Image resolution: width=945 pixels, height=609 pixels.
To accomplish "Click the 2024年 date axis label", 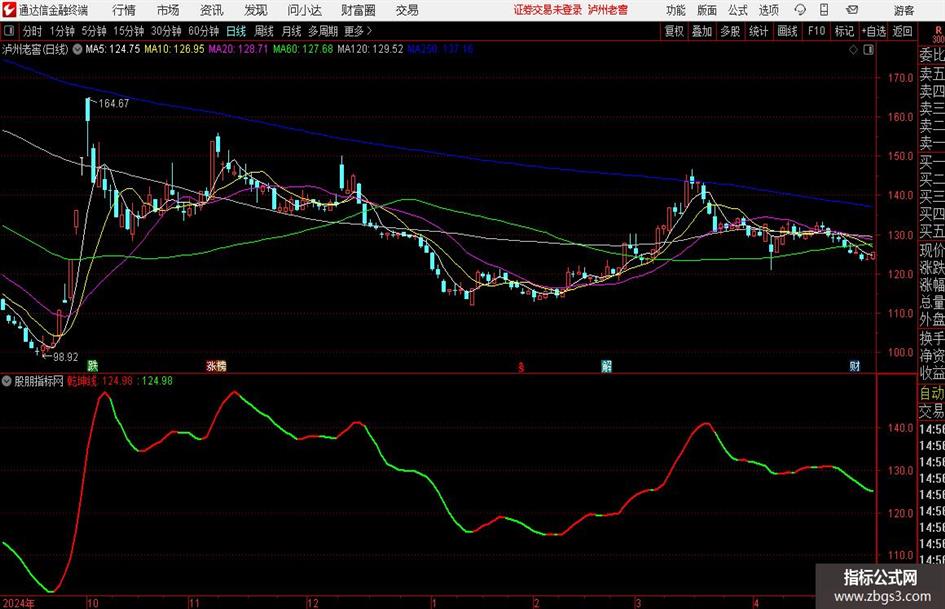I will pyautogui.click(x=18, y=603).
